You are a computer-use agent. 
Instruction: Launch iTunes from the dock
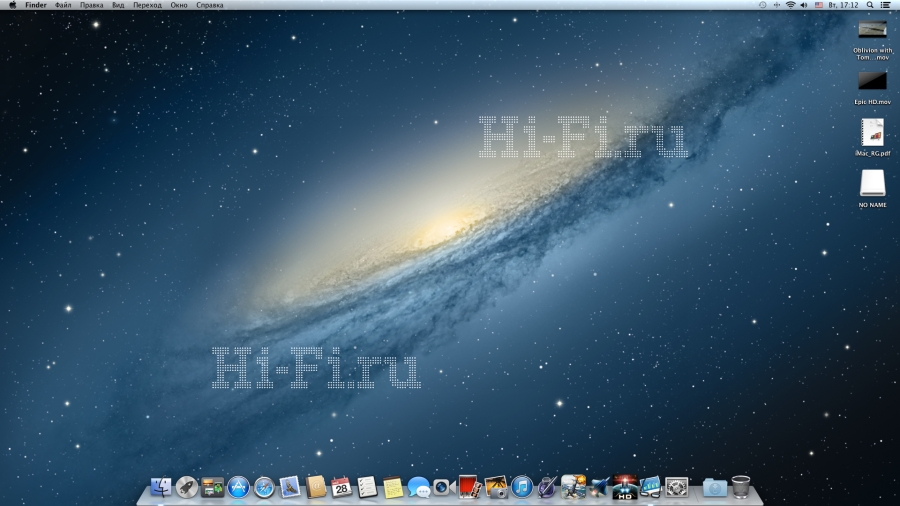(x=521, y=487)
